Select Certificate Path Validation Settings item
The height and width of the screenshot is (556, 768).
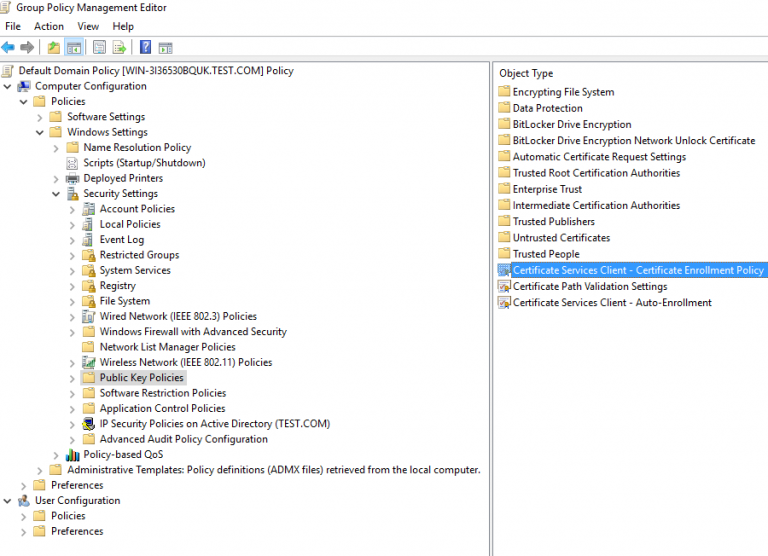pyautogui.click(x=590, y=287)
